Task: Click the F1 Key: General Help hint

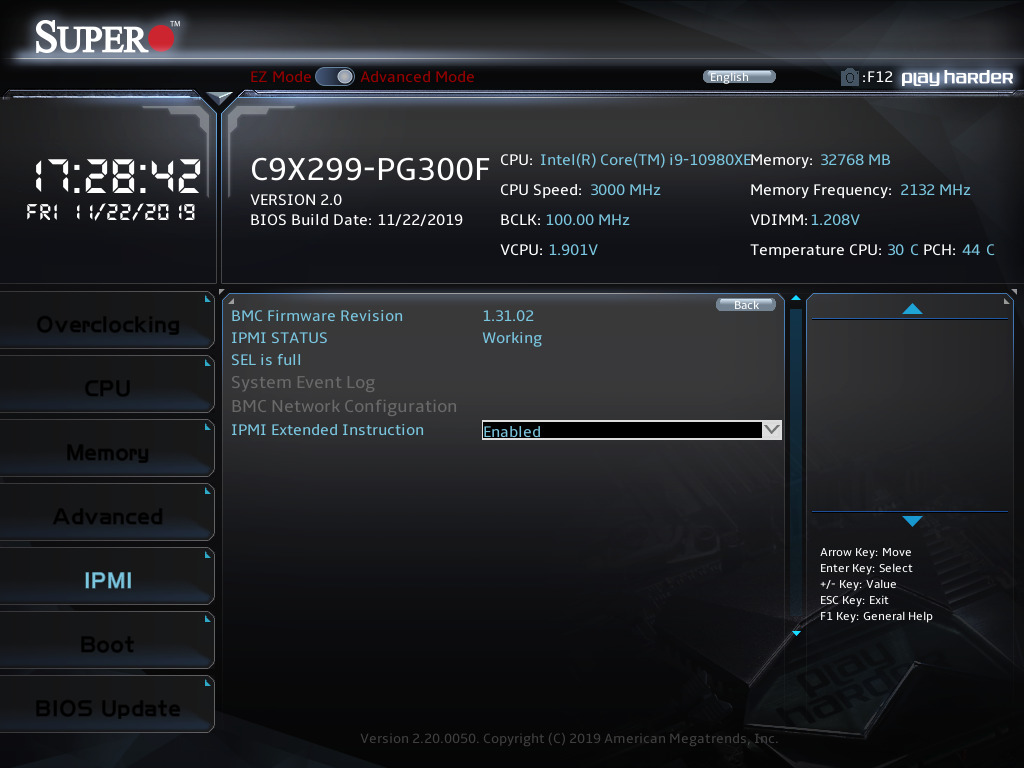Action: coord(876,616)
